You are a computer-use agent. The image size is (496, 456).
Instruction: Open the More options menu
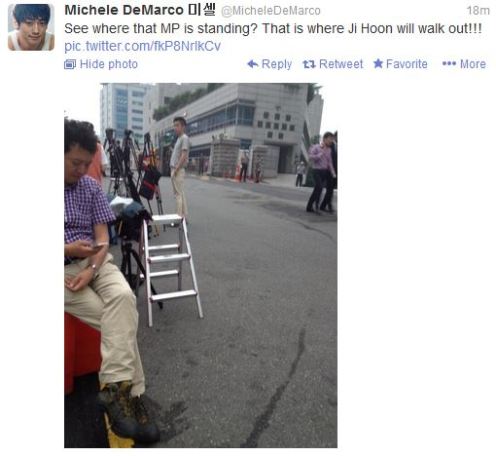464,64
